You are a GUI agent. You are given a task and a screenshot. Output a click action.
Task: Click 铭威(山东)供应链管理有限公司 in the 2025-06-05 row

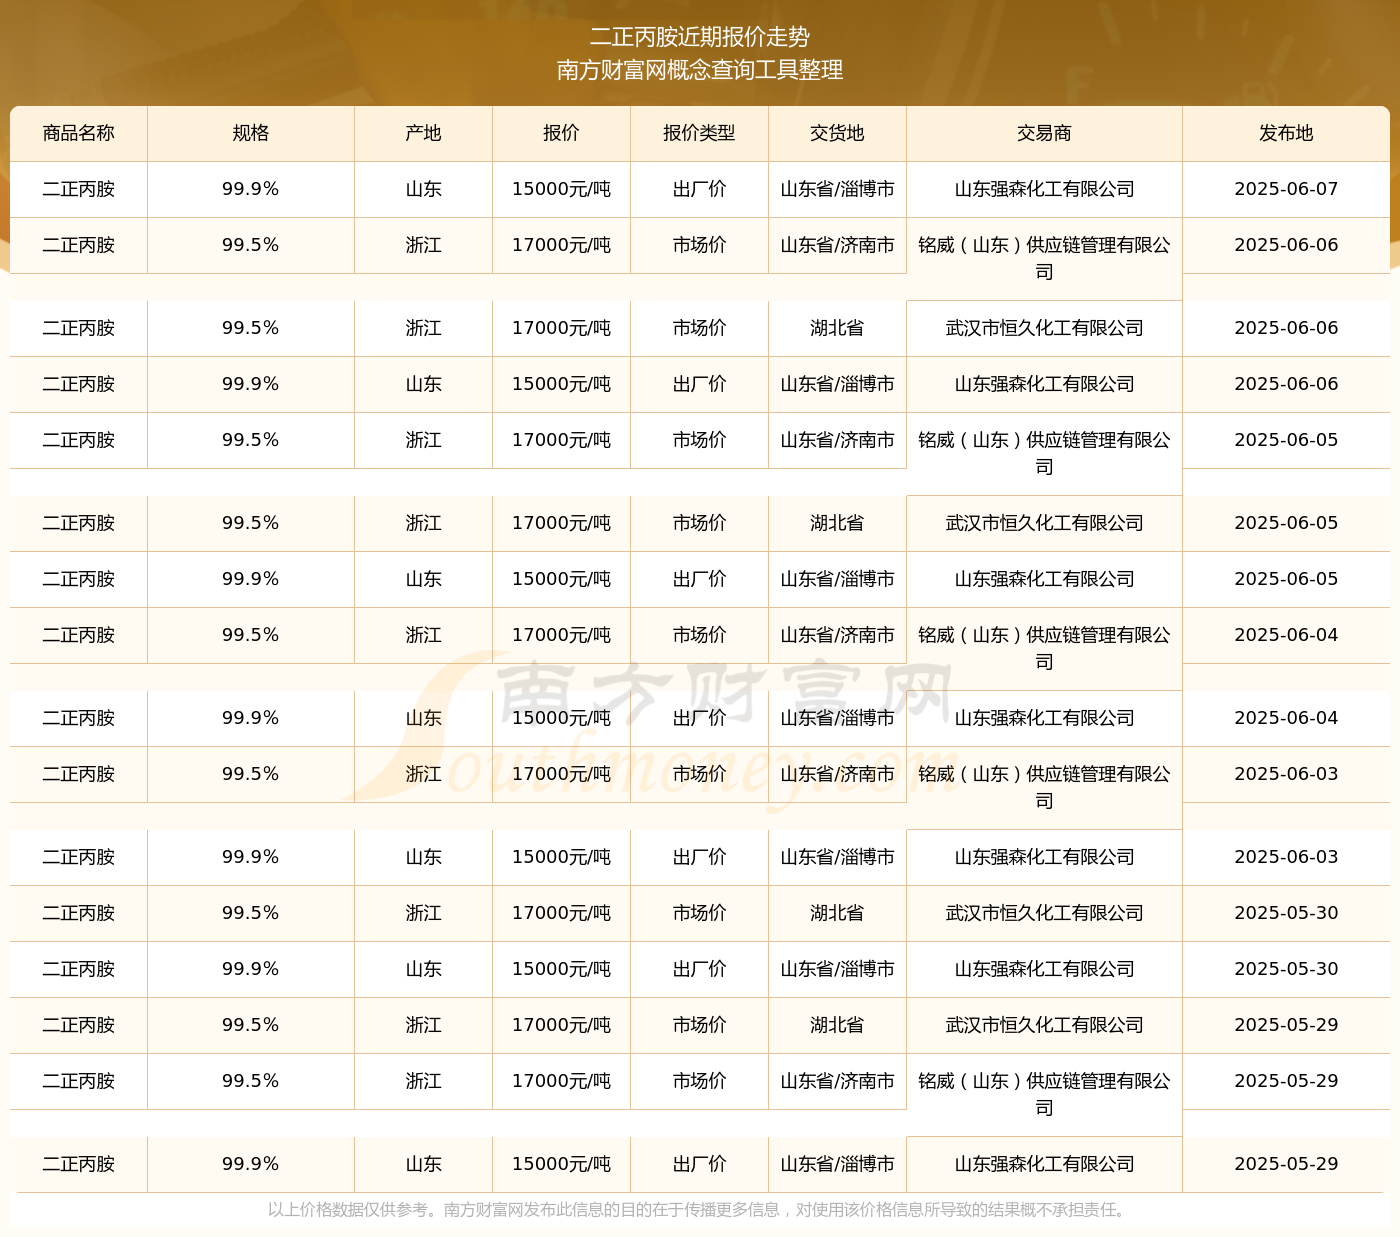point(1044,453)
